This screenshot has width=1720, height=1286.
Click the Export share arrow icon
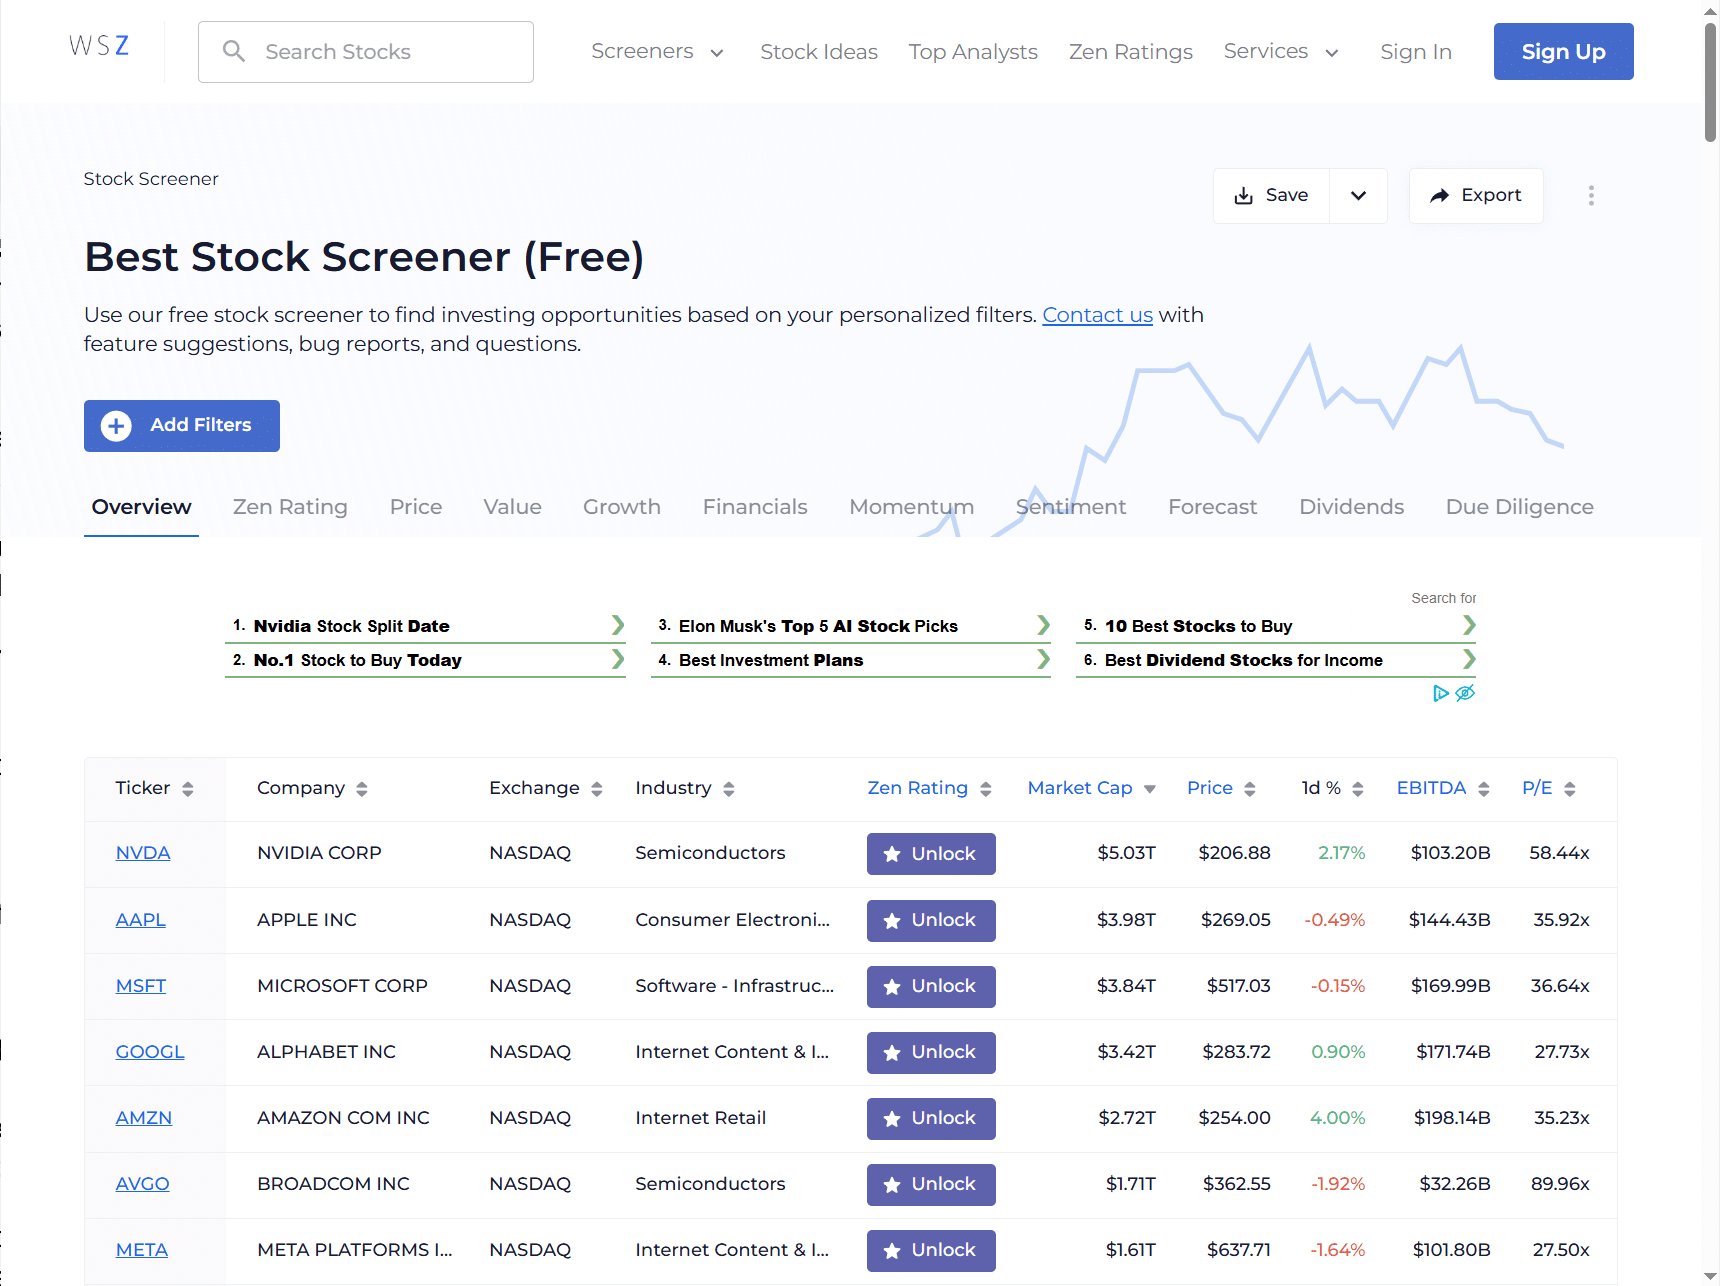[x=1441, y=195]
